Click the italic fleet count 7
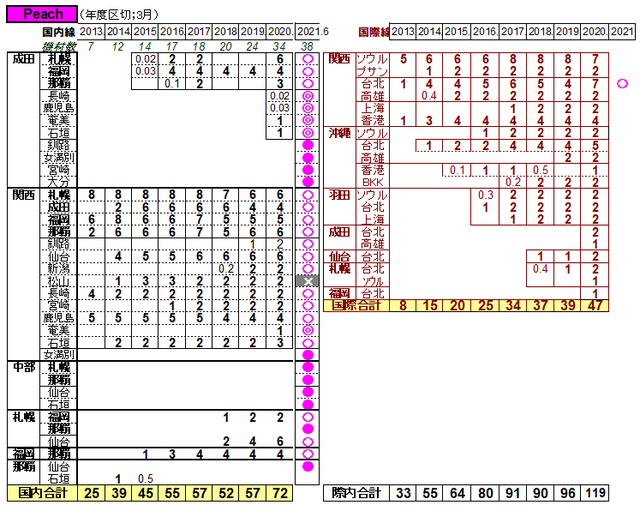640x511 pixels. click(x=91, y=47)
